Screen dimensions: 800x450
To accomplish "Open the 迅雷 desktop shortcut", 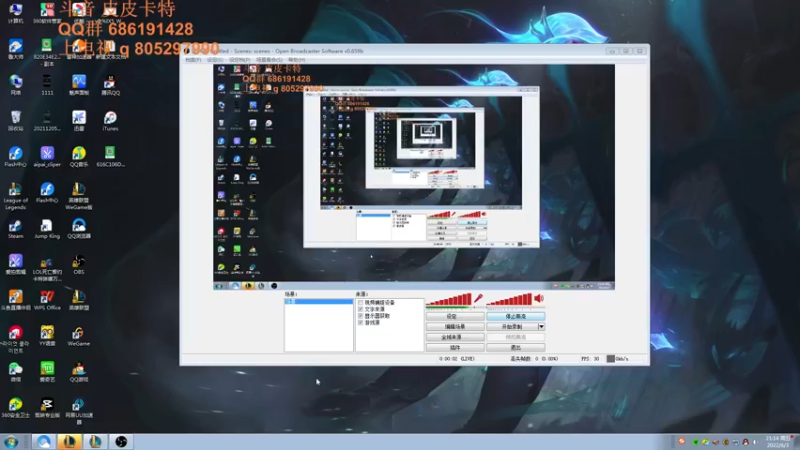I will coord(79,121).
